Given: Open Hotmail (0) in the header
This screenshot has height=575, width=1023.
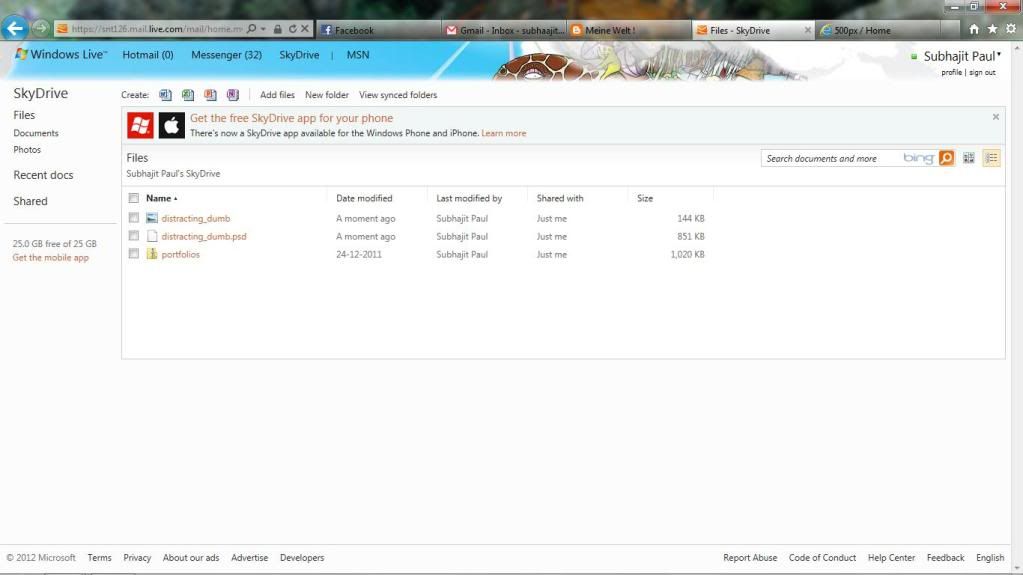Looking at the screenshot, I should 148,55.
